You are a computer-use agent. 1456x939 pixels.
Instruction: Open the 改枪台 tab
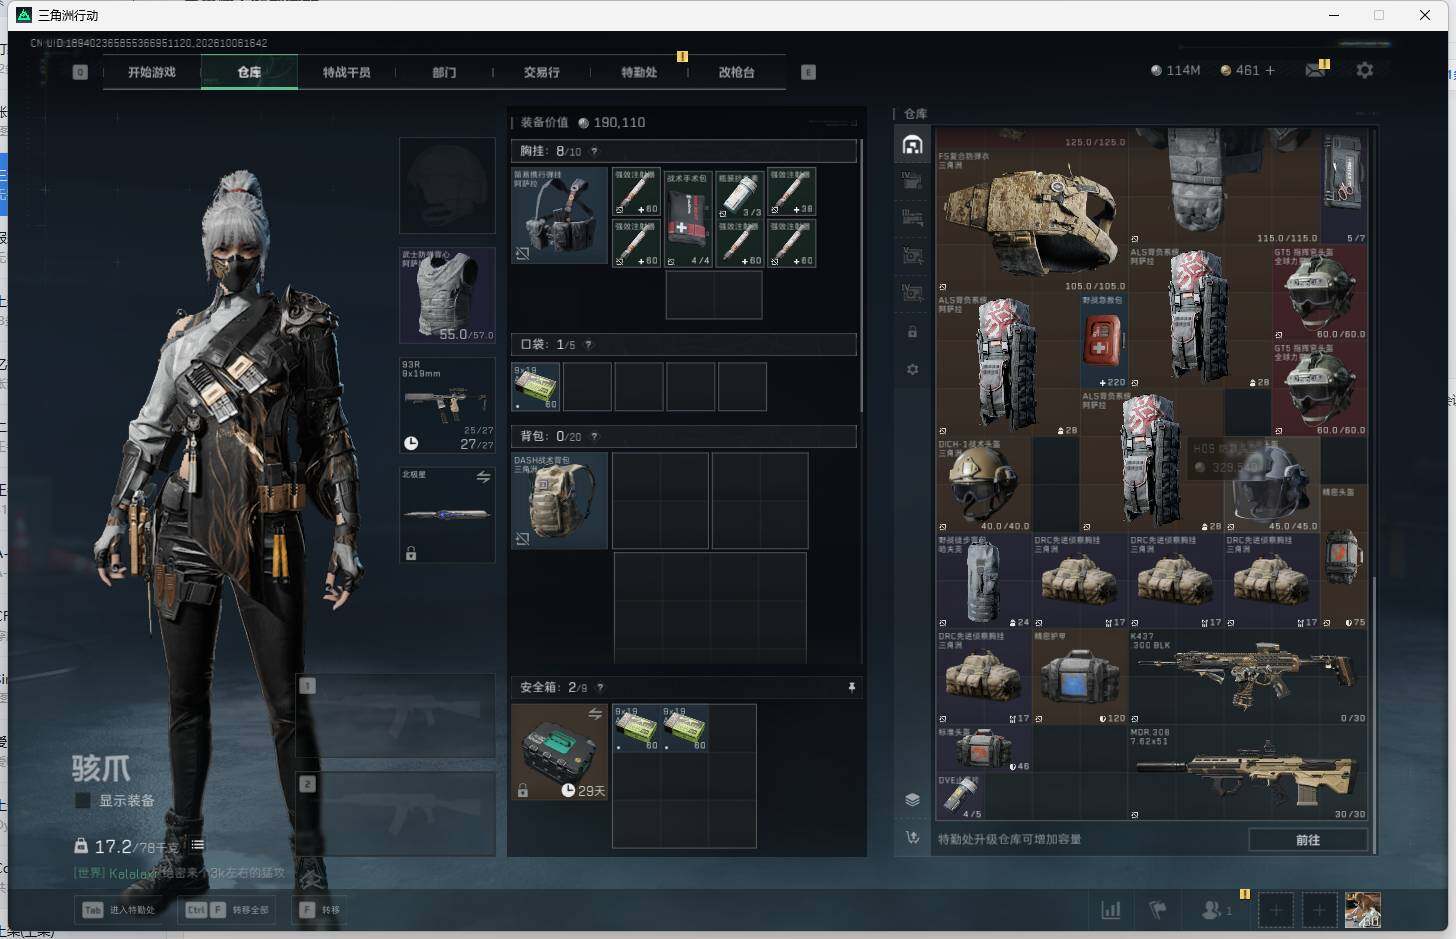(x=737, y=72)
